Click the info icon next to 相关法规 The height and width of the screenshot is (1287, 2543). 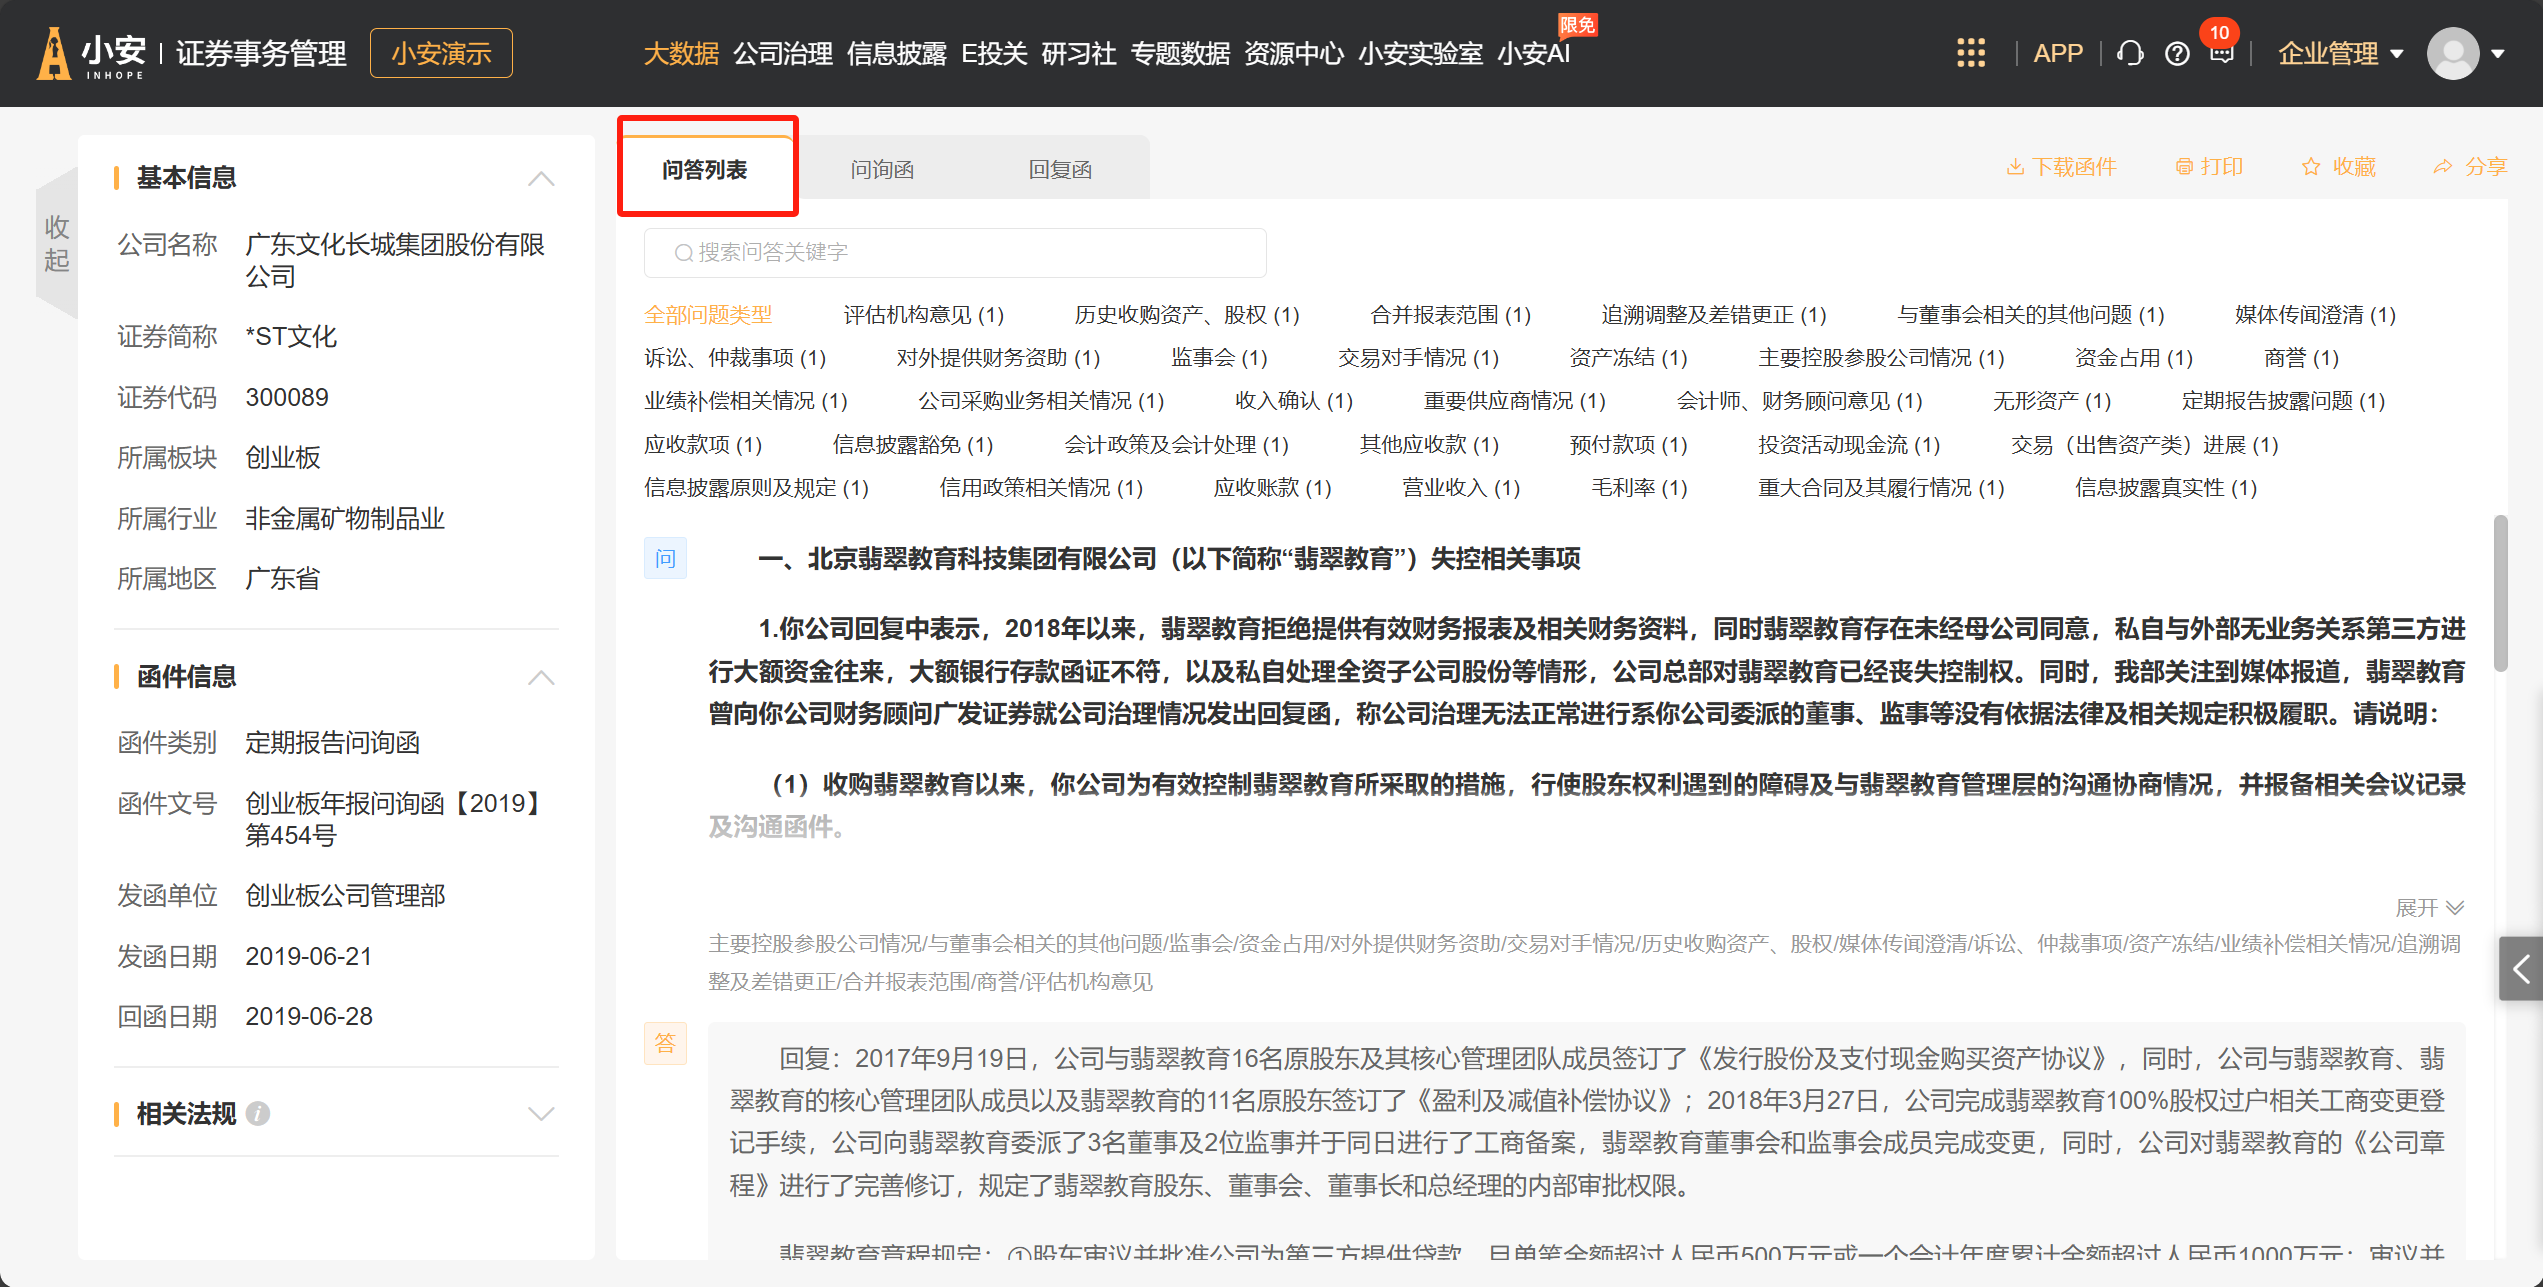click(x=258, y=1113)
